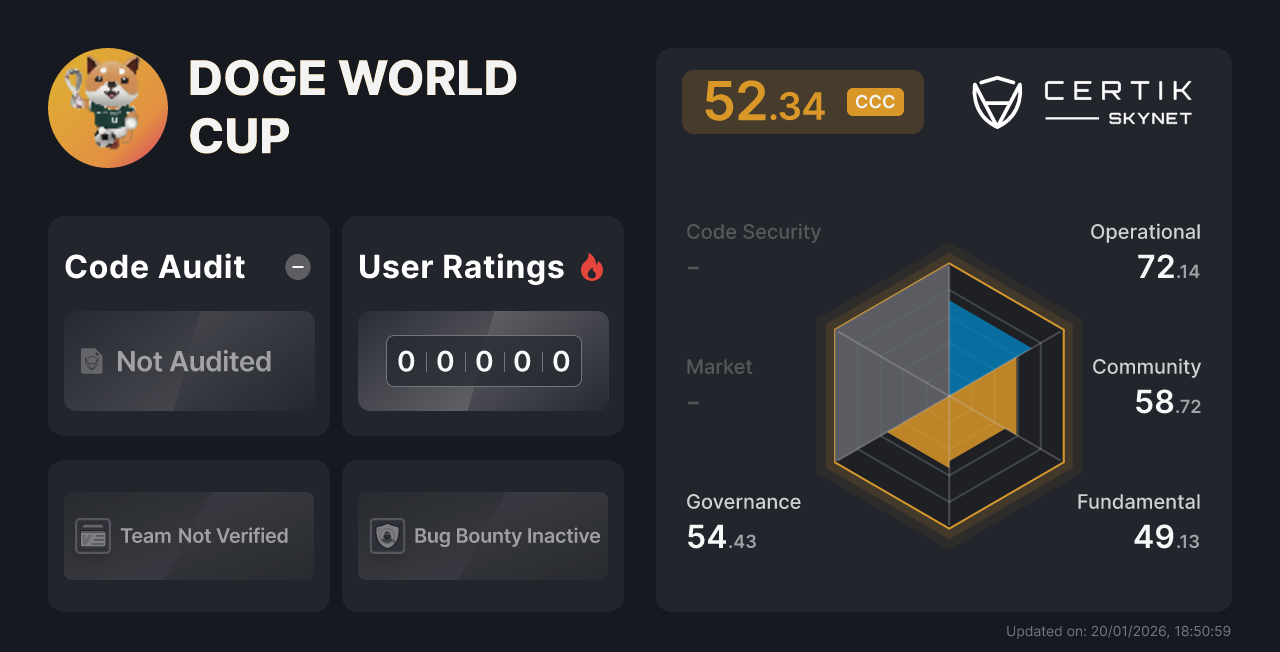Toggle the Team Not Verified status
This screenshot has height=652, width=1280.
point(188,536)
